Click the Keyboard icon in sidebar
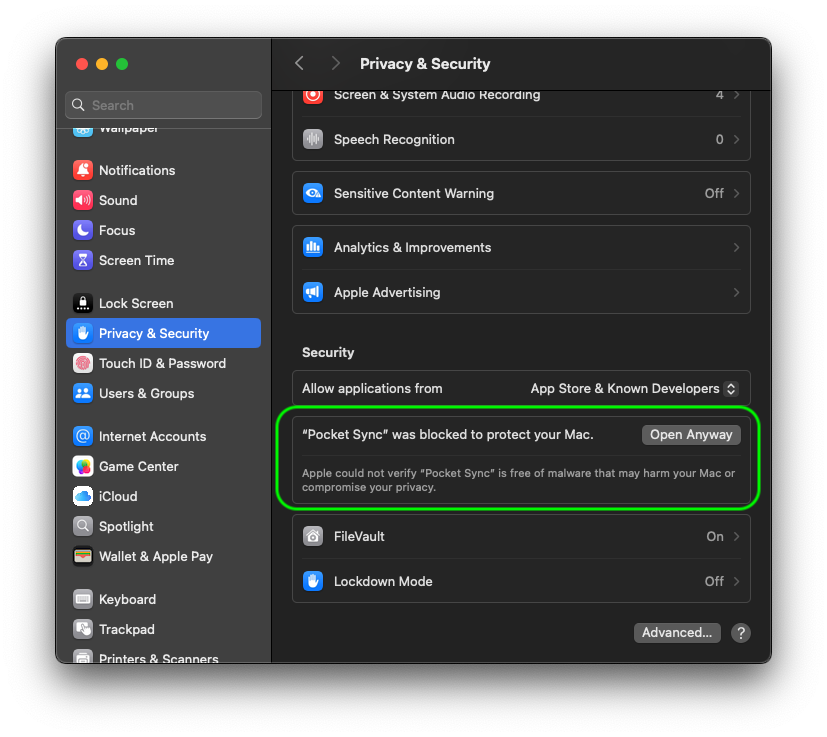 click(83, 599)
